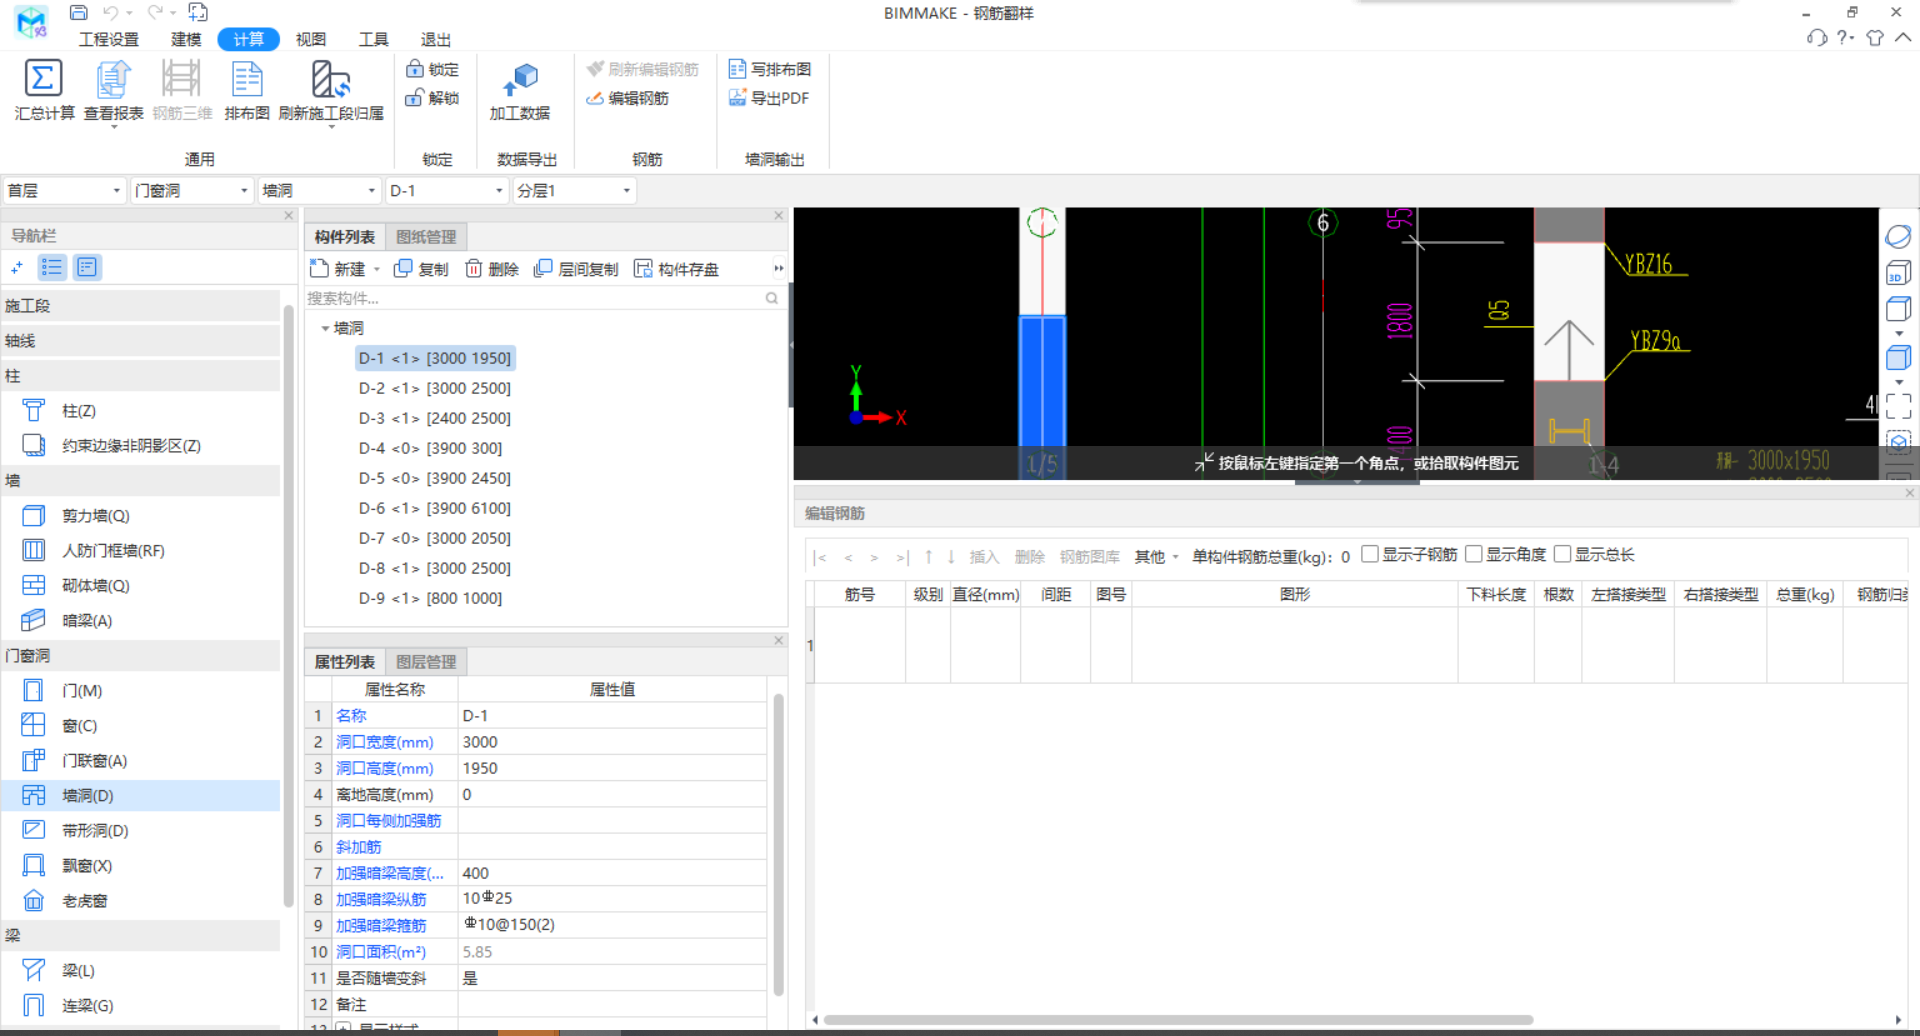
Task: Click 层间复制 copy between floors
Action: (x=576, y=269)
